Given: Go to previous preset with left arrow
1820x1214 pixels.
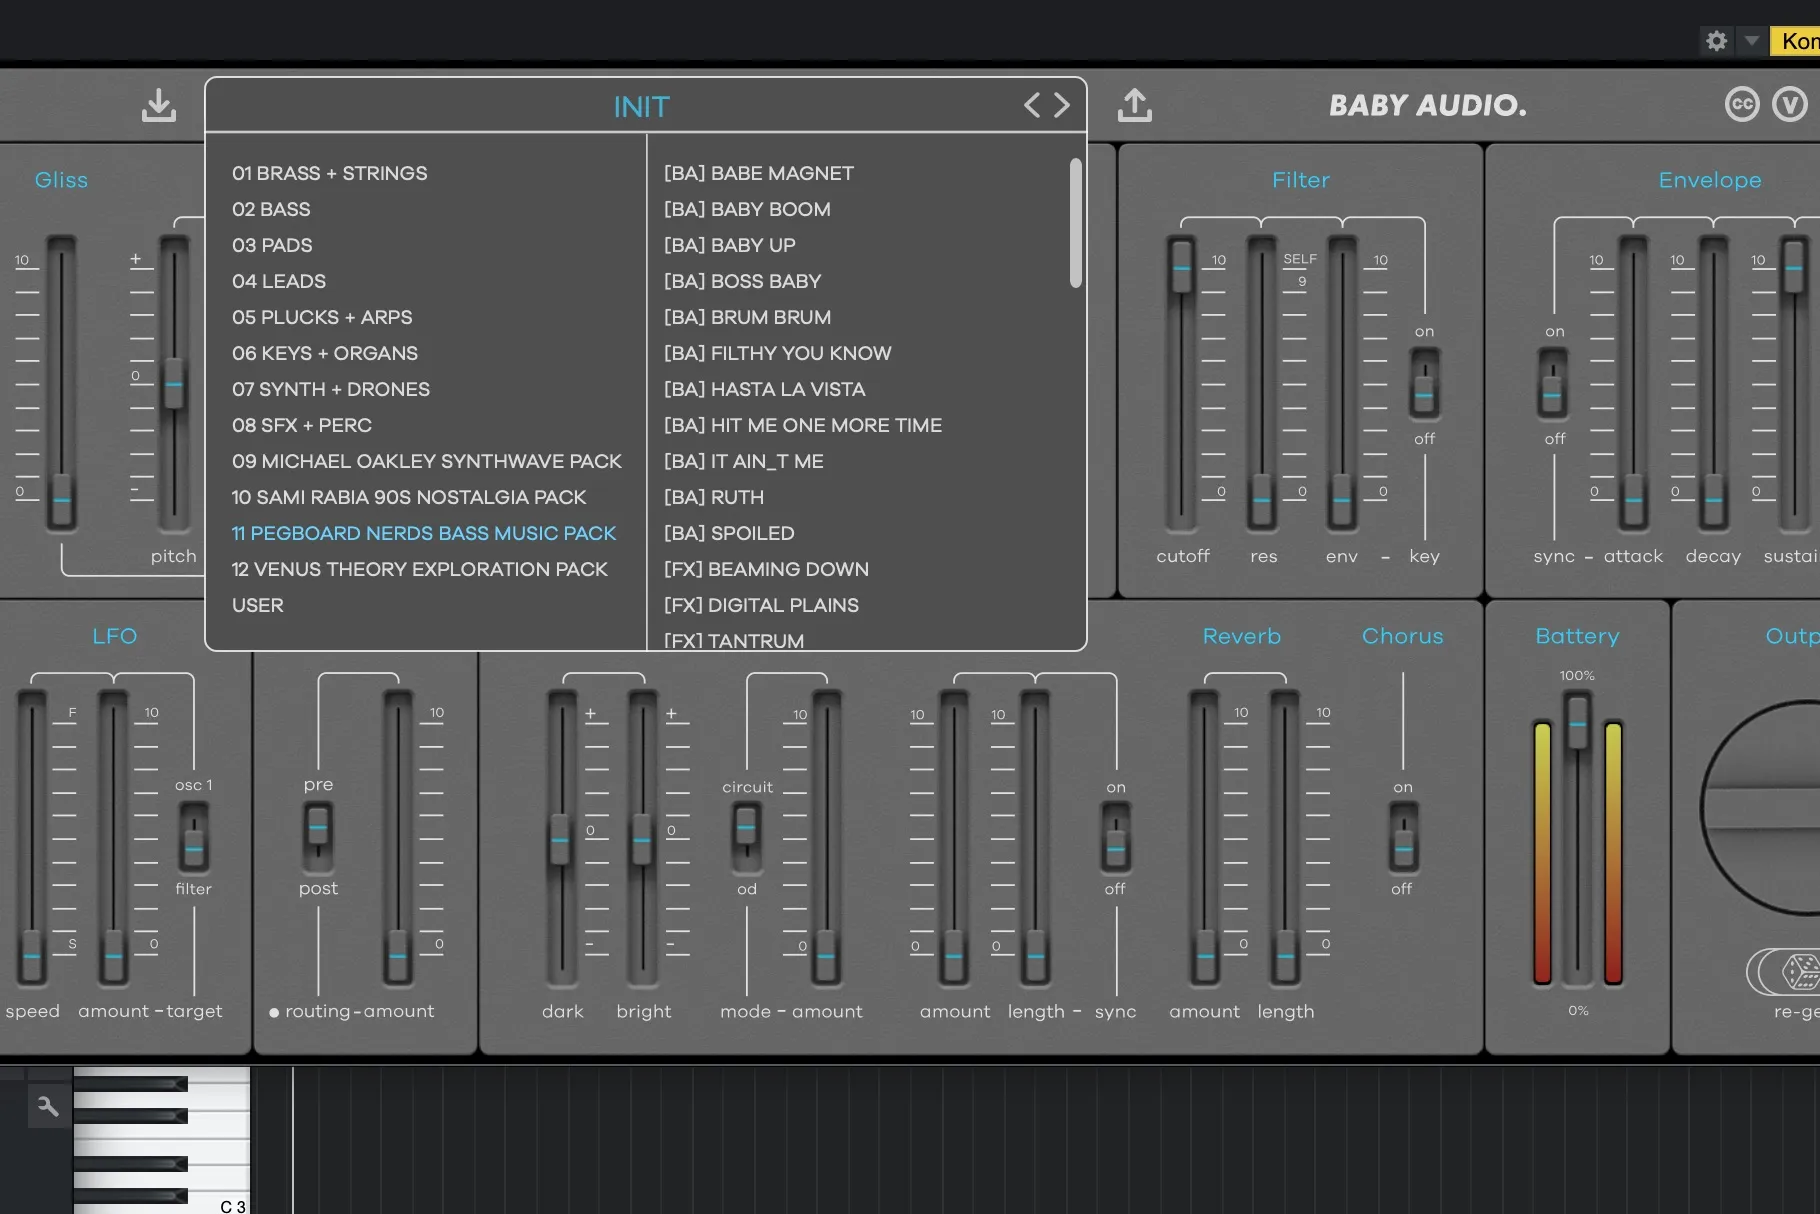Looking at the screenshot, I should coord(1032,105).
